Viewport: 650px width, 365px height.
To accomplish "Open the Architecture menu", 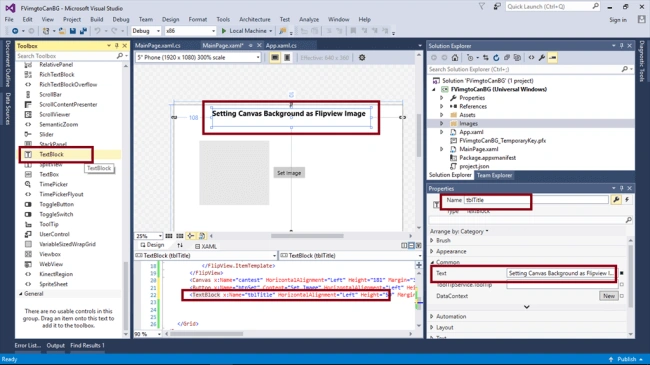I will coord(255,19).
